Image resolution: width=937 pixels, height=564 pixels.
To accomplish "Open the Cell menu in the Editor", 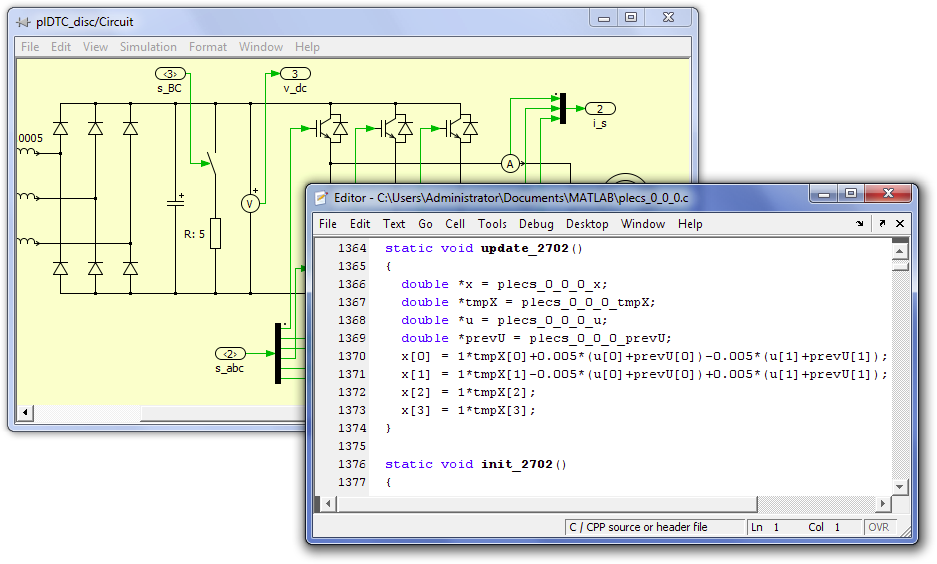I will tap(455, 224).
